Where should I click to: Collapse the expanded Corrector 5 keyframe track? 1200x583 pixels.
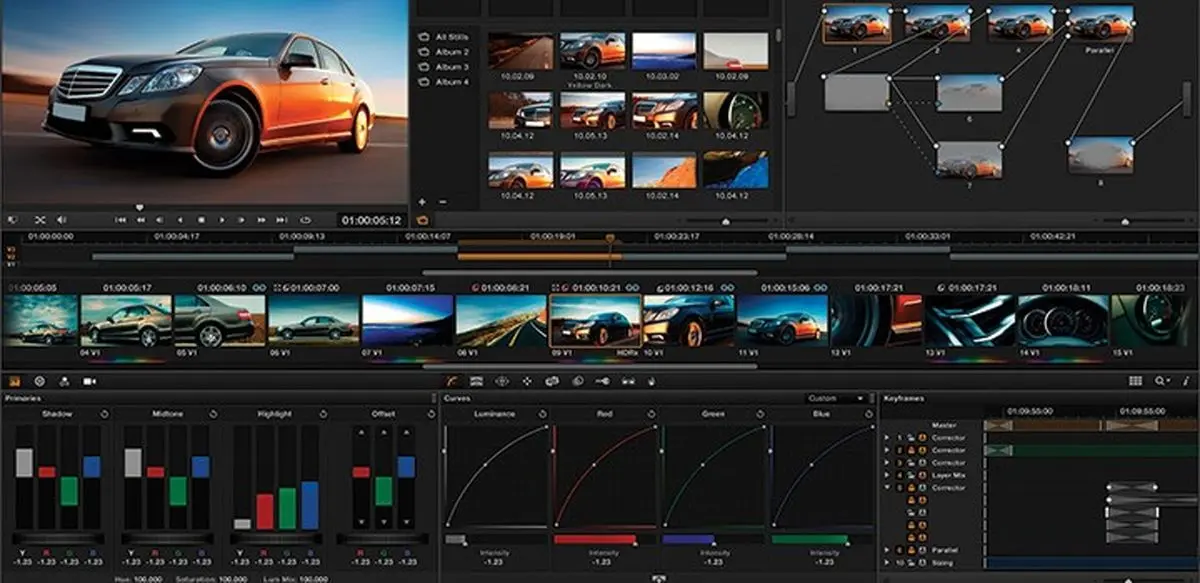885,488
